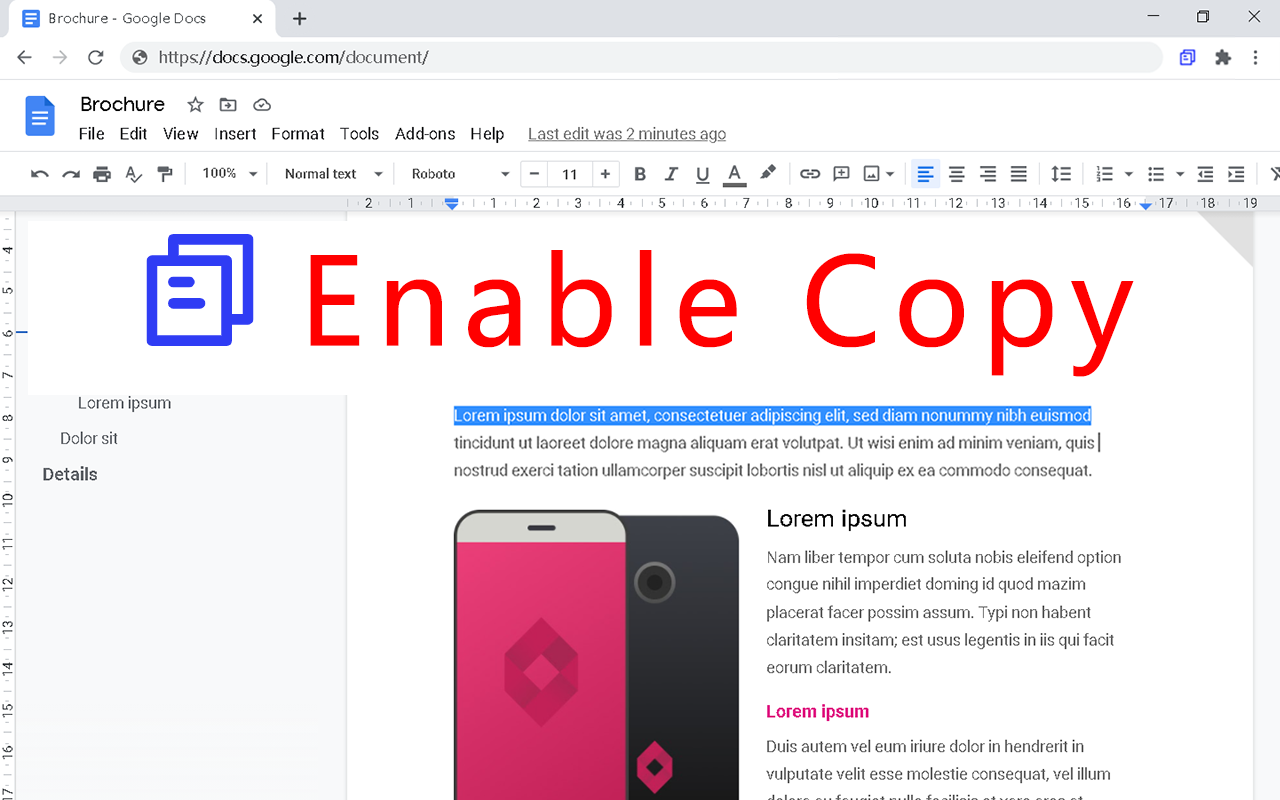This screenshot has width=1280, height=800.
Task: Expand bulleted list options arrow
Action: 1180,174
